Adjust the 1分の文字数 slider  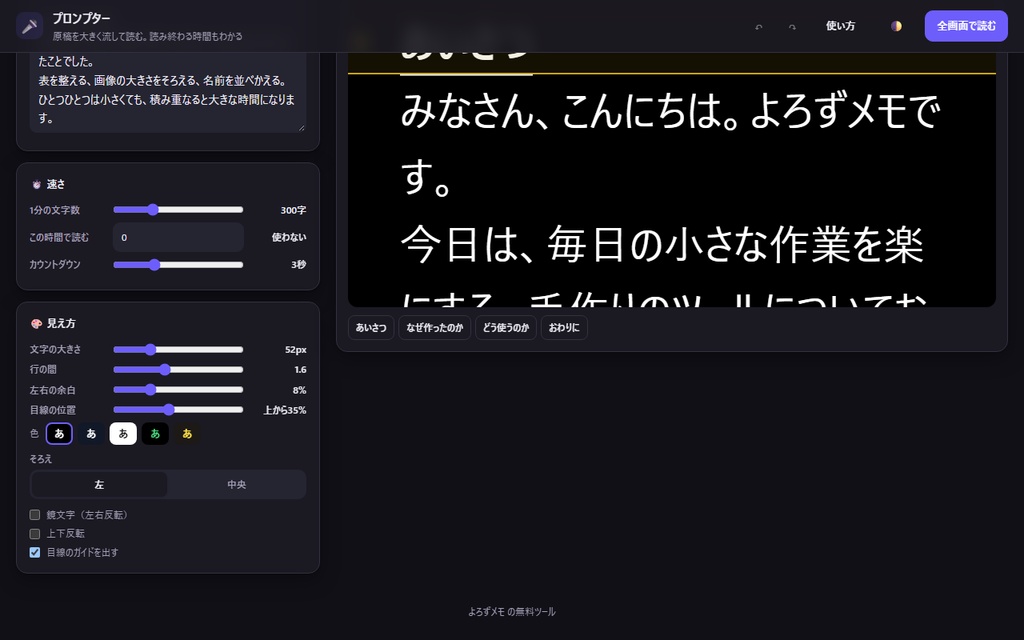[x=178, y=210]
